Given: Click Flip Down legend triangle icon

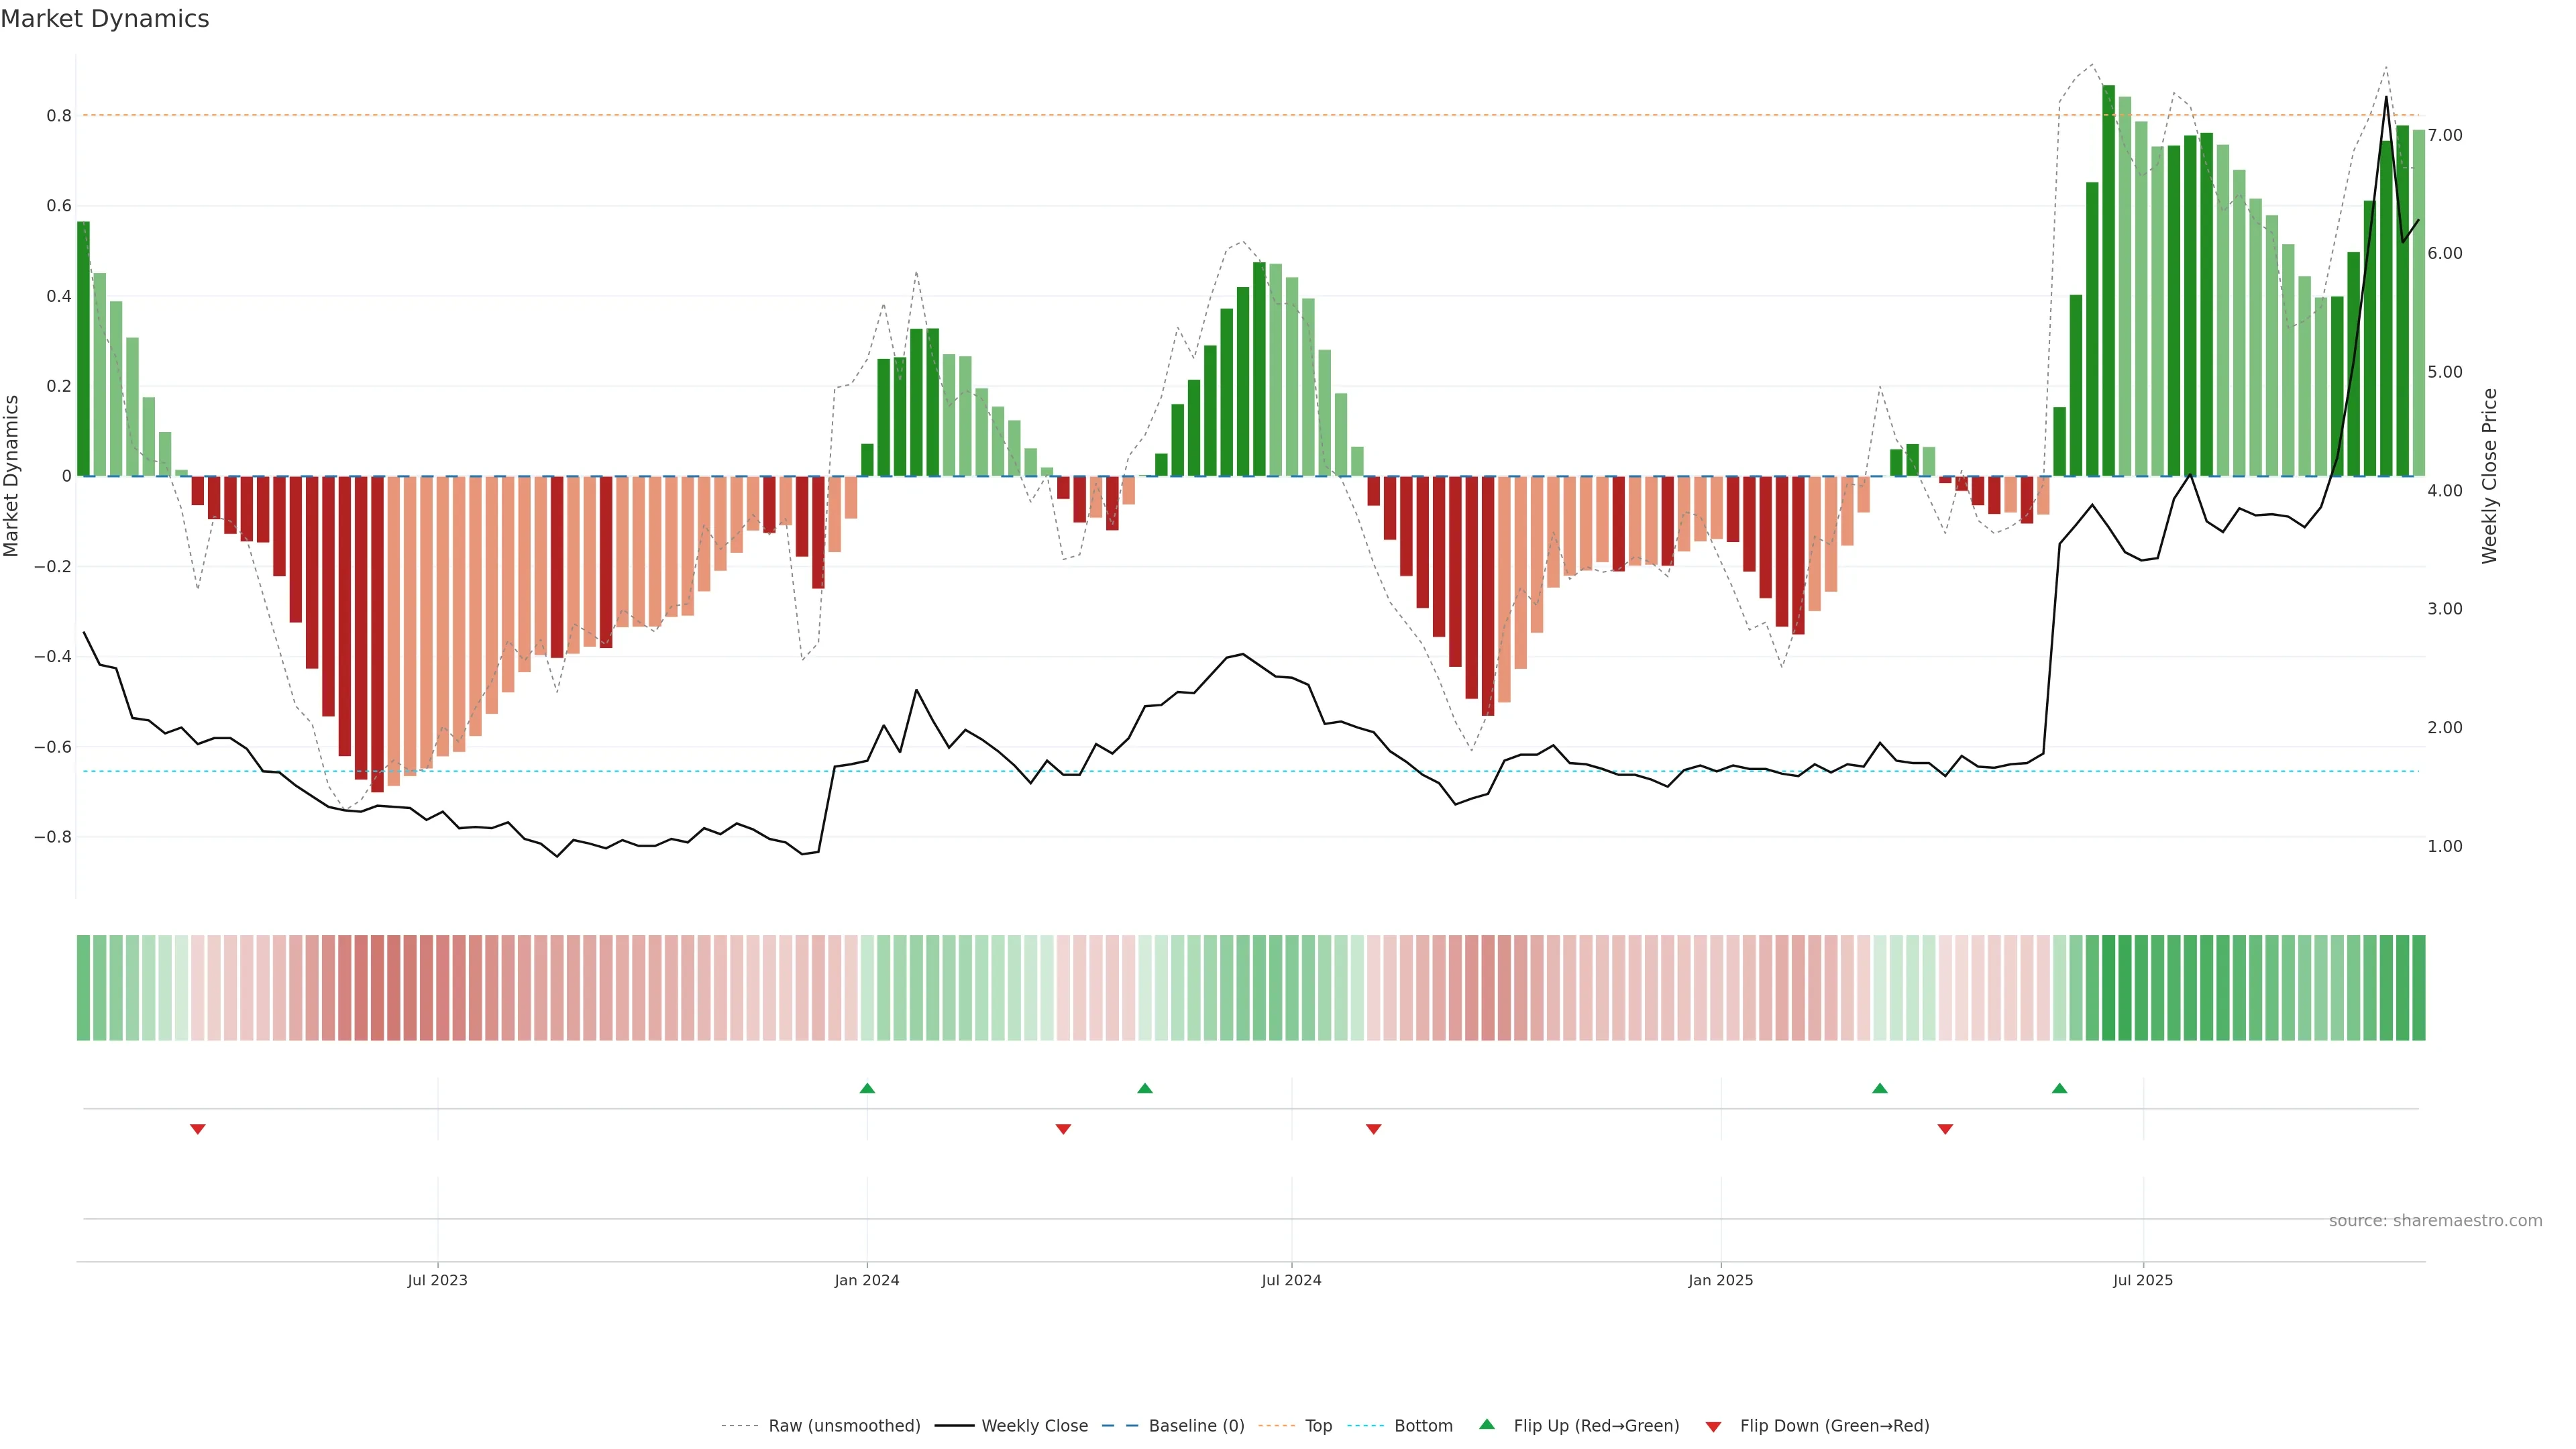Looking at the screenshot, I should tap(1713, 1426).
